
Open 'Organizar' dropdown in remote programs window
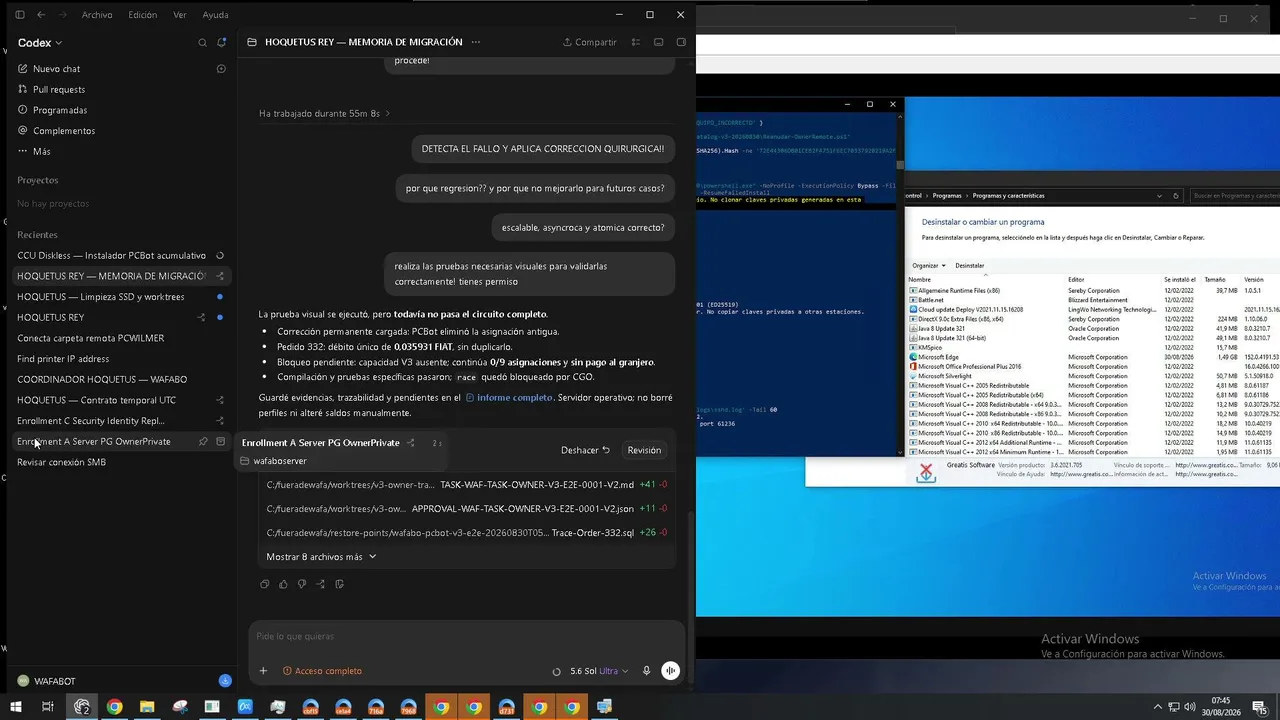[x=928, y=266]
